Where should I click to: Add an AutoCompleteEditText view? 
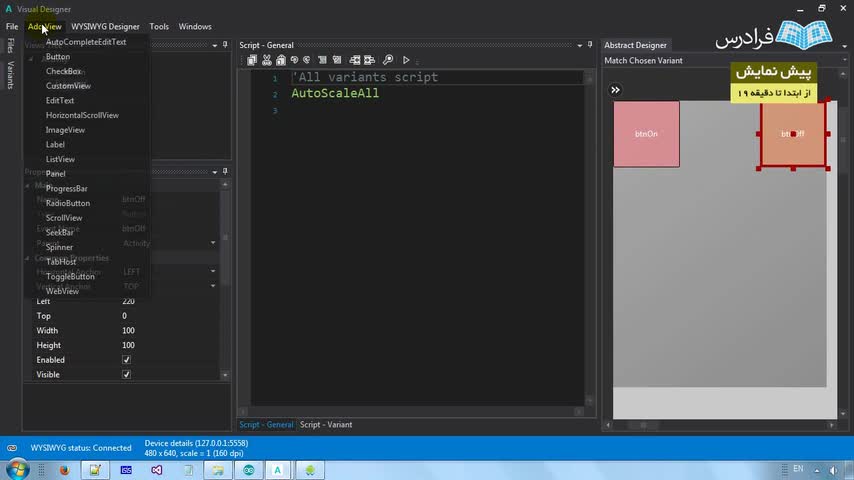pyautogui.click(x=86, y=42)
